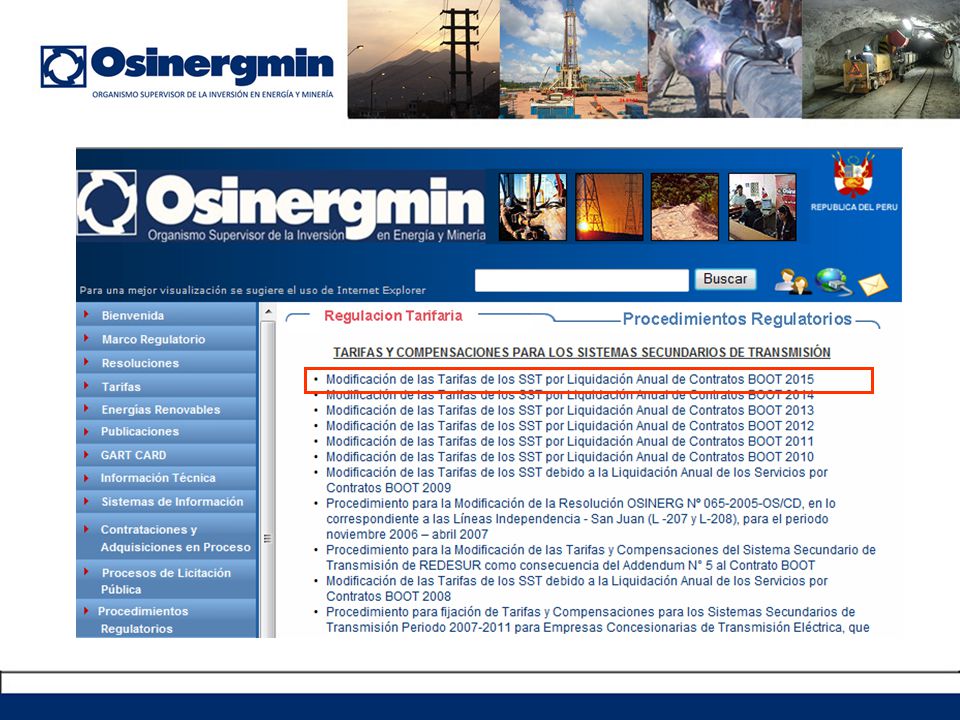Click red arrow beside Tarifas

pyautogui.click(x=86, y=386)
